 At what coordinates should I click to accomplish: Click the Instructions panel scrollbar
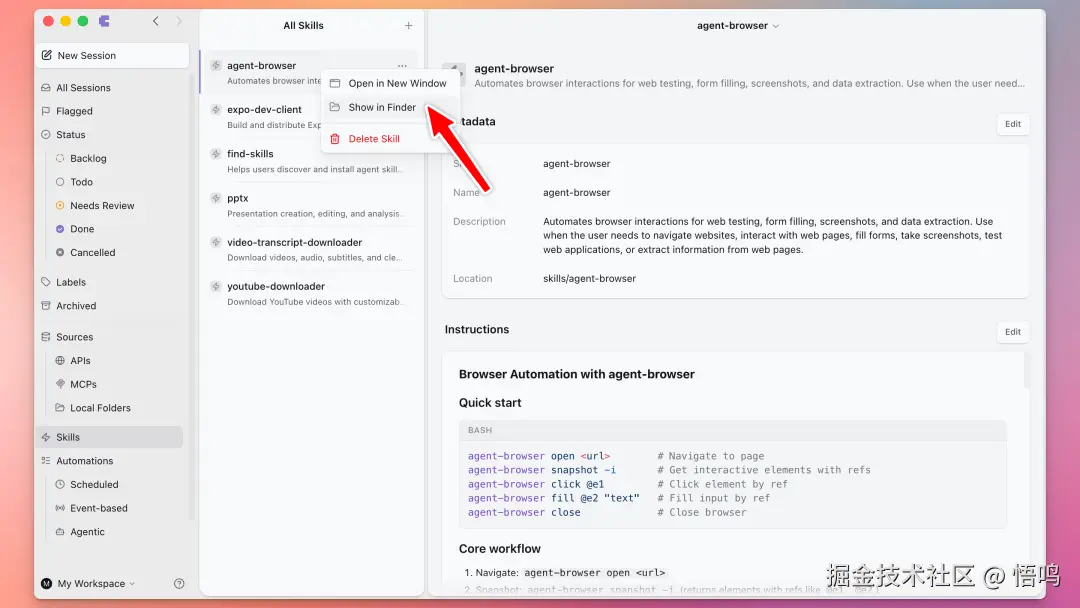pos(1026,370)
